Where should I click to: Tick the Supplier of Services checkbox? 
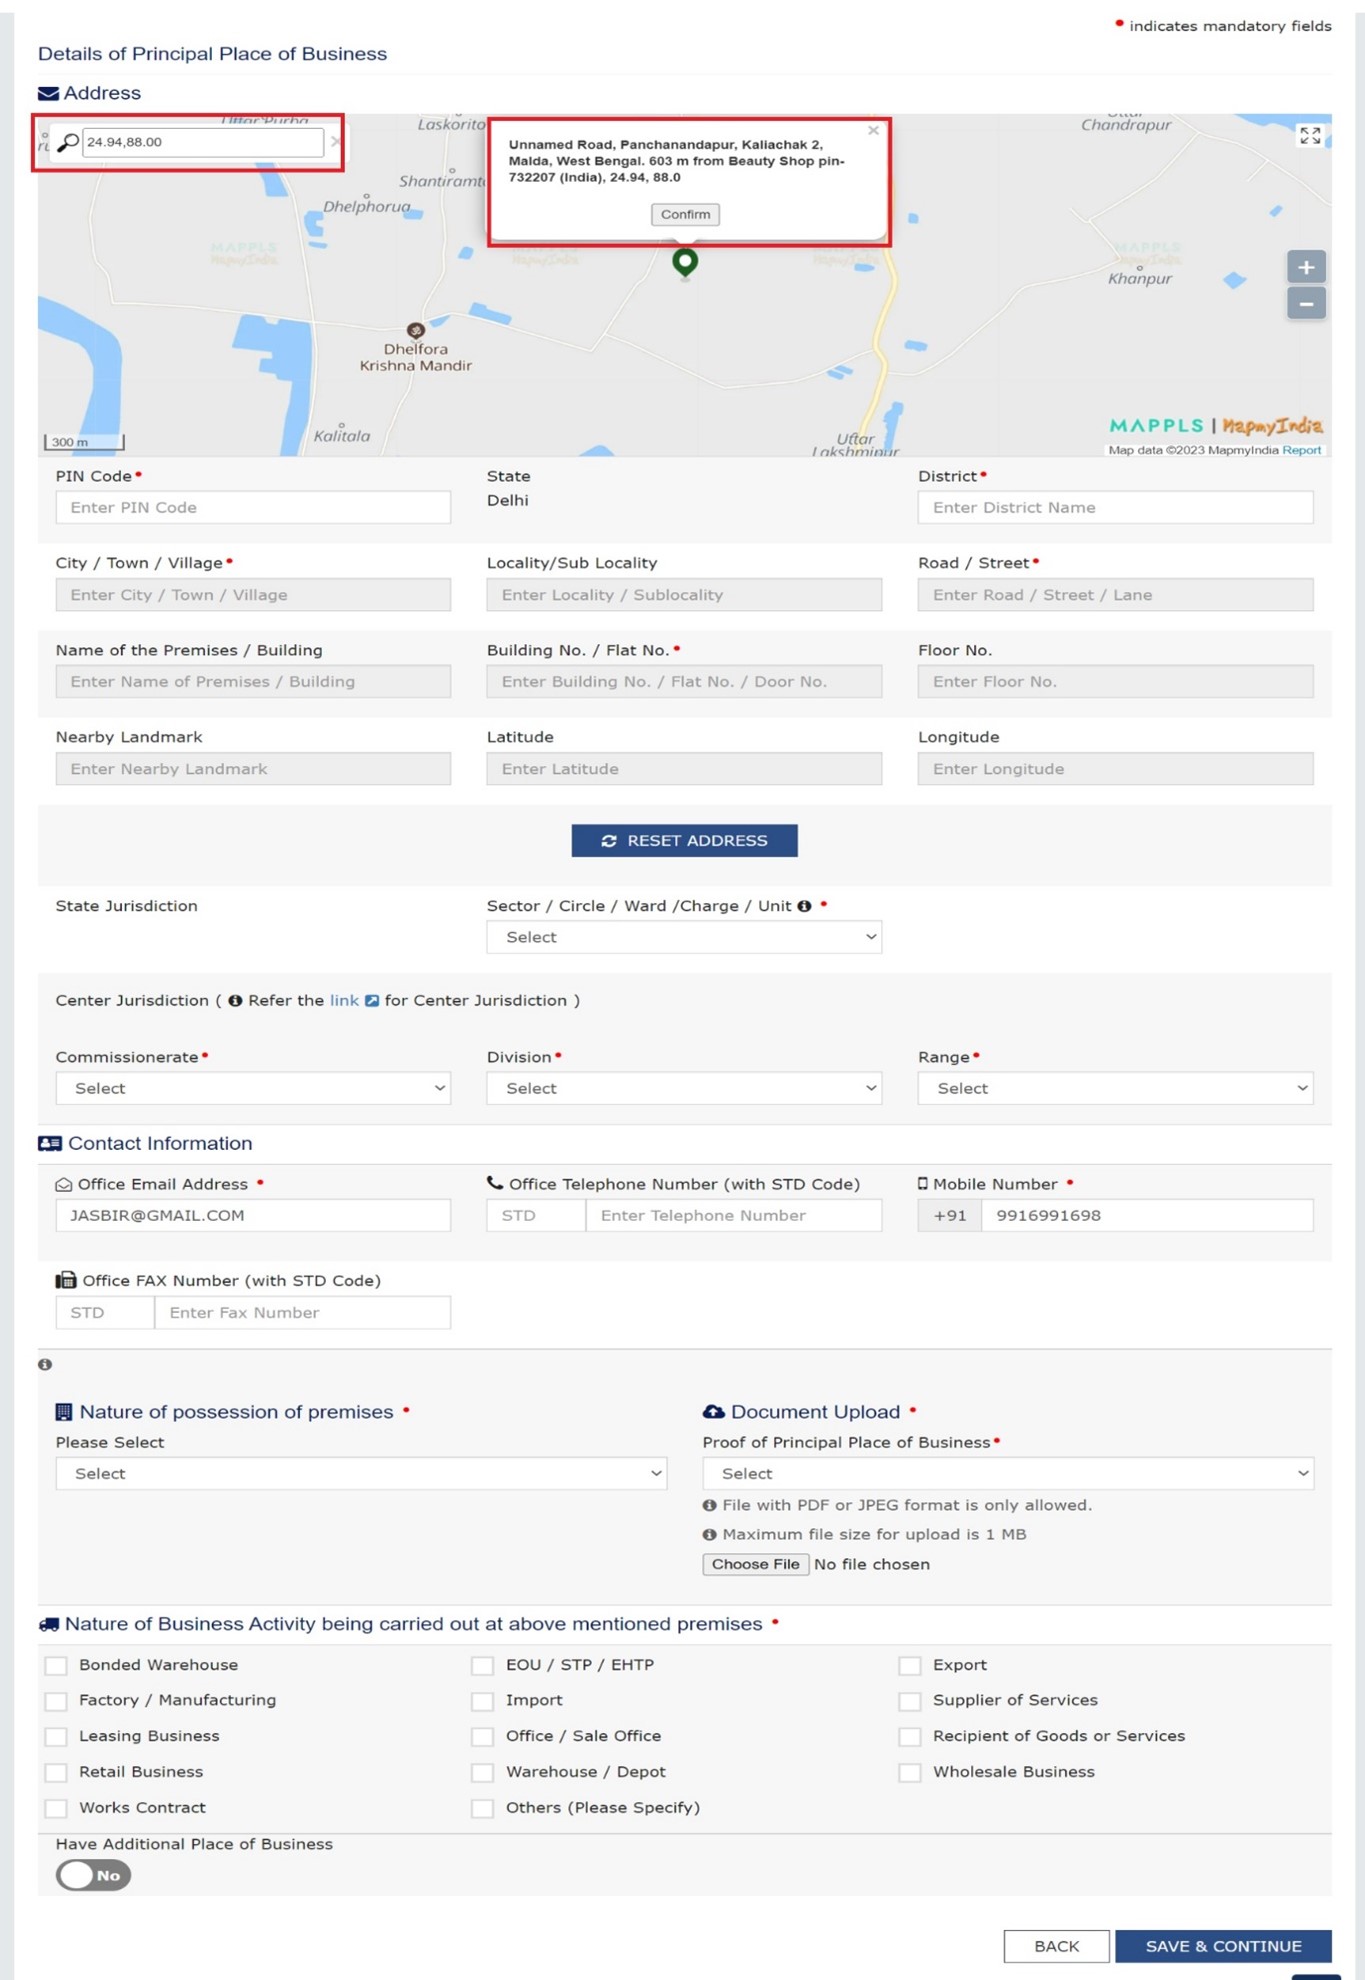[x=909, y=1701]
